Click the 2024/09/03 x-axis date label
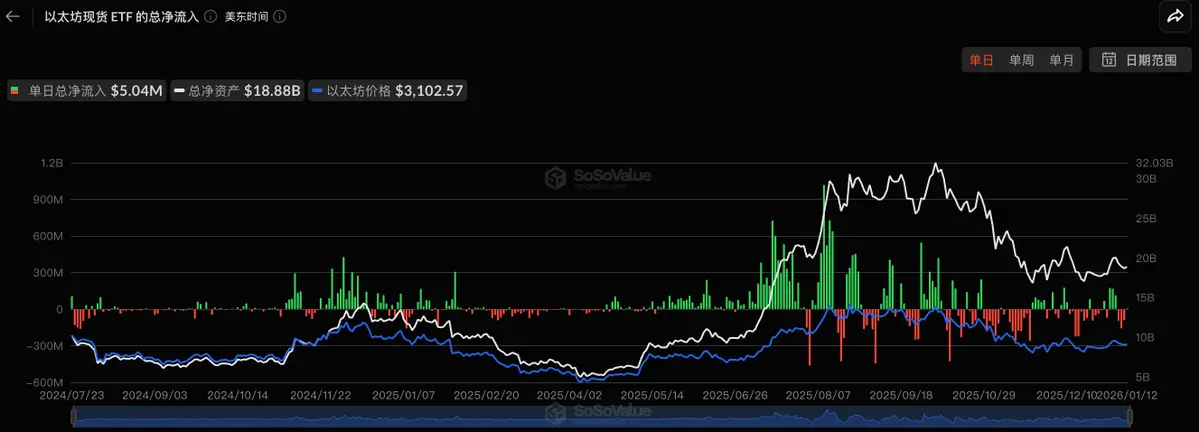Image resolution: width=1199 pixels, height=432 pixels. click(x=153, y=396)
